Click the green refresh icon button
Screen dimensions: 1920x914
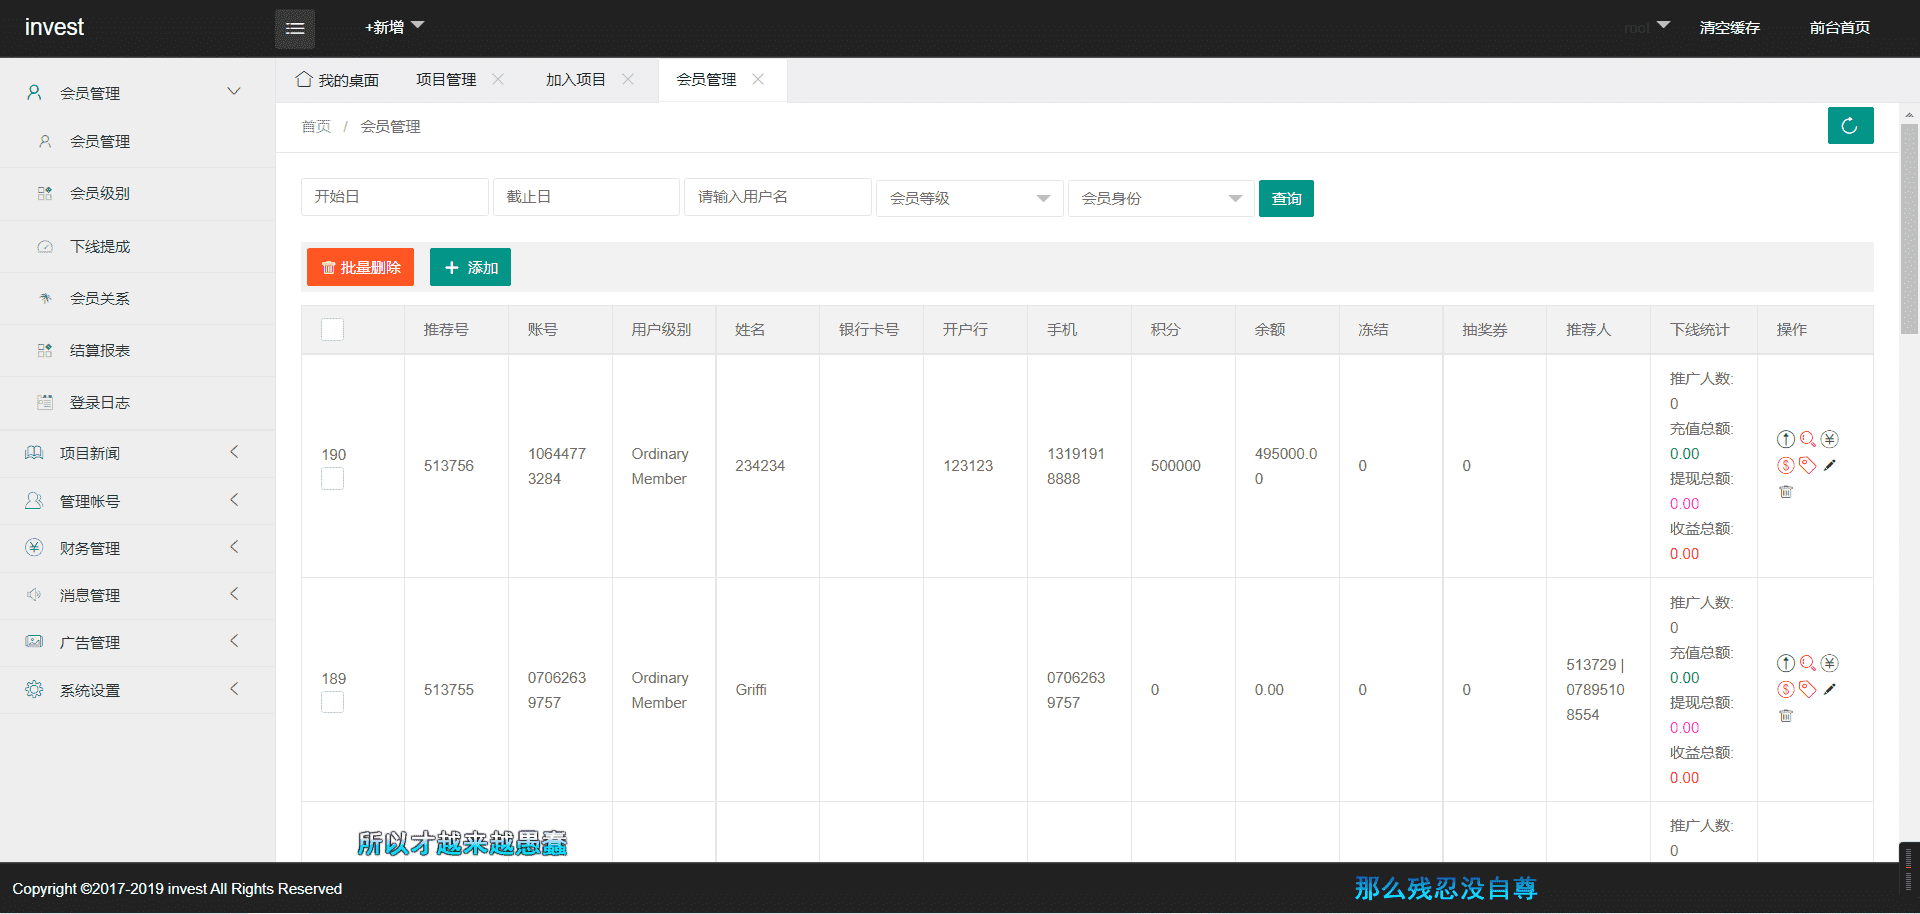pos(1849,126)
